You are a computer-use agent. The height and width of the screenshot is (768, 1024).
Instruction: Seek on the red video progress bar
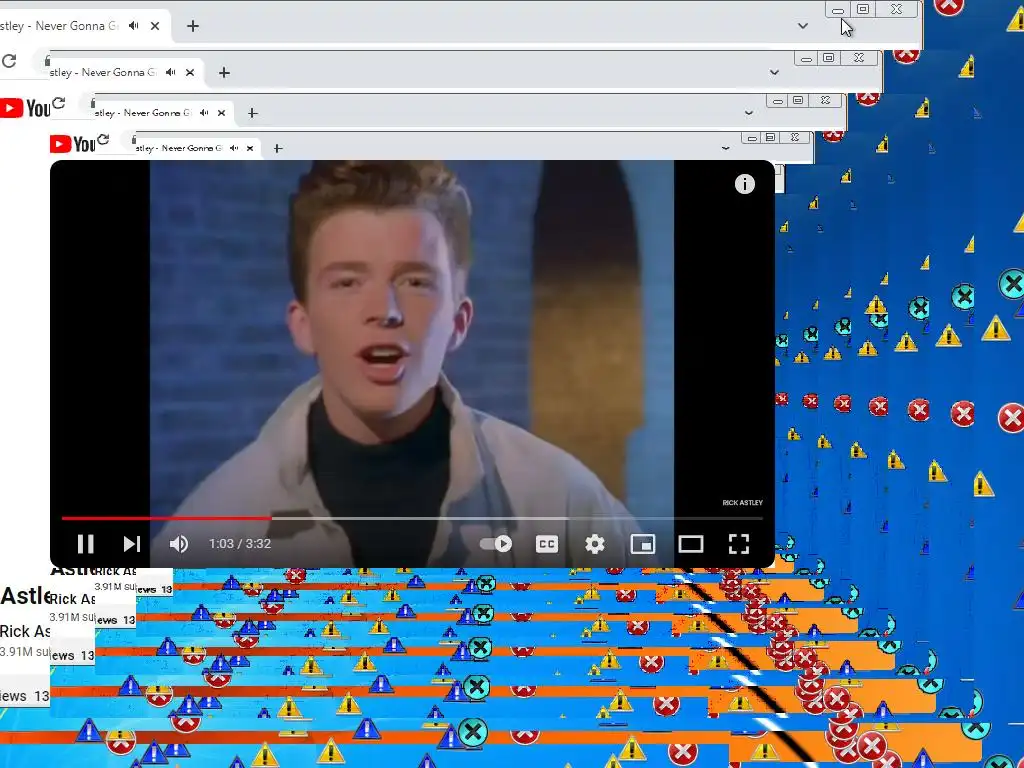167,518
